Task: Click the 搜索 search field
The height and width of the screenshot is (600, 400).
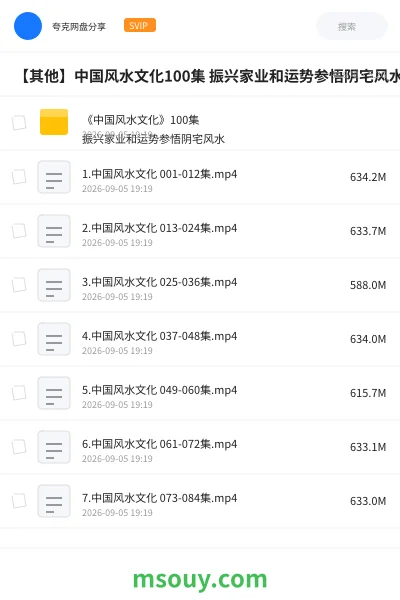Action: click(352, 26)
